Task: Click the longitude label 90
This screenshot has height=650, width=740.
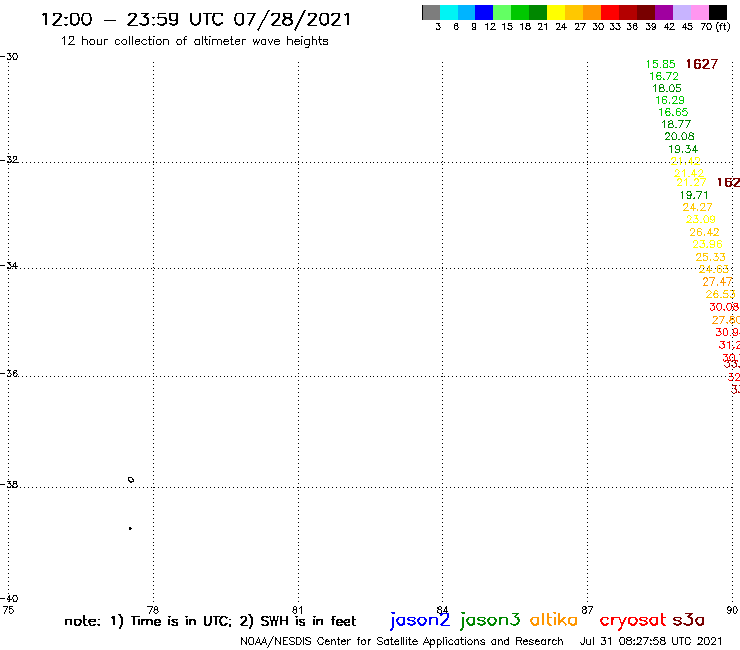Action: tap(732, 610)
